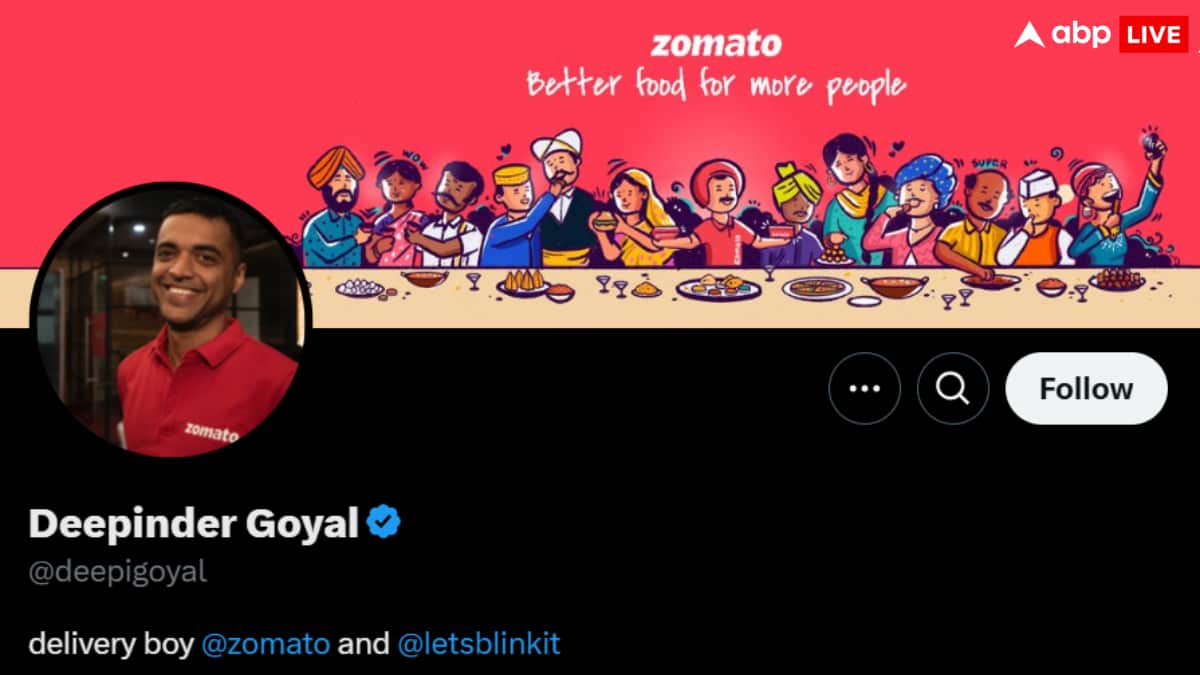Click the search magnifier icon on profile
Image resolution: width=1200 pixels, height=675 pixels.
(953, 389)
